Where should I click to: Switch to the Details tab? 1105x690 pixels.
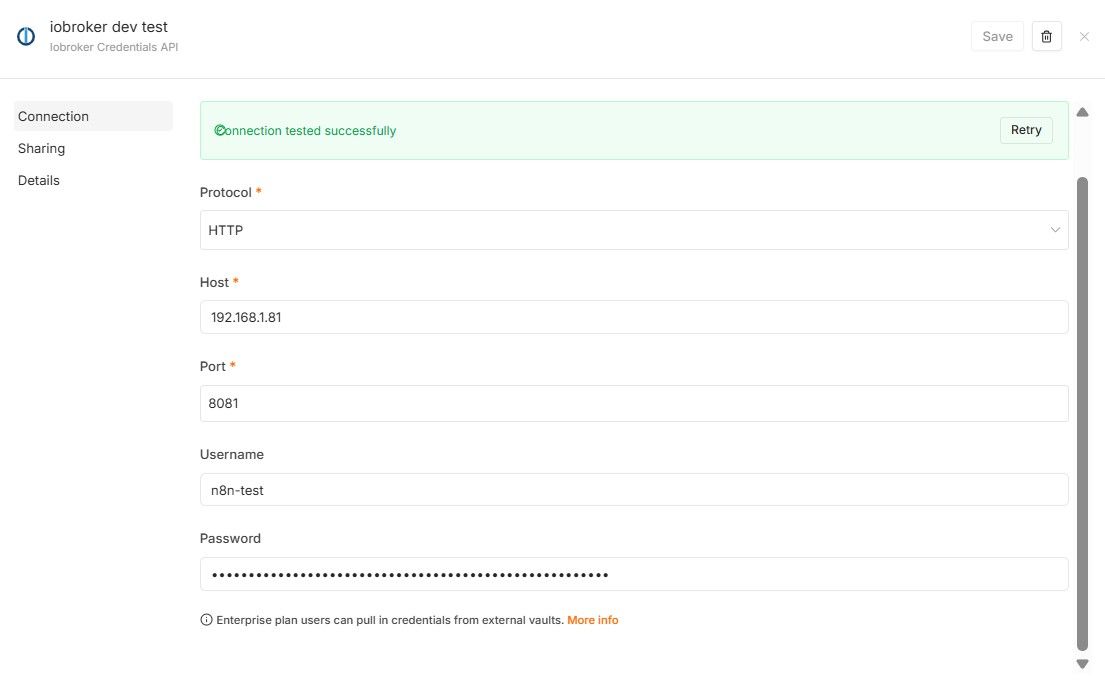tap(39, 180)
